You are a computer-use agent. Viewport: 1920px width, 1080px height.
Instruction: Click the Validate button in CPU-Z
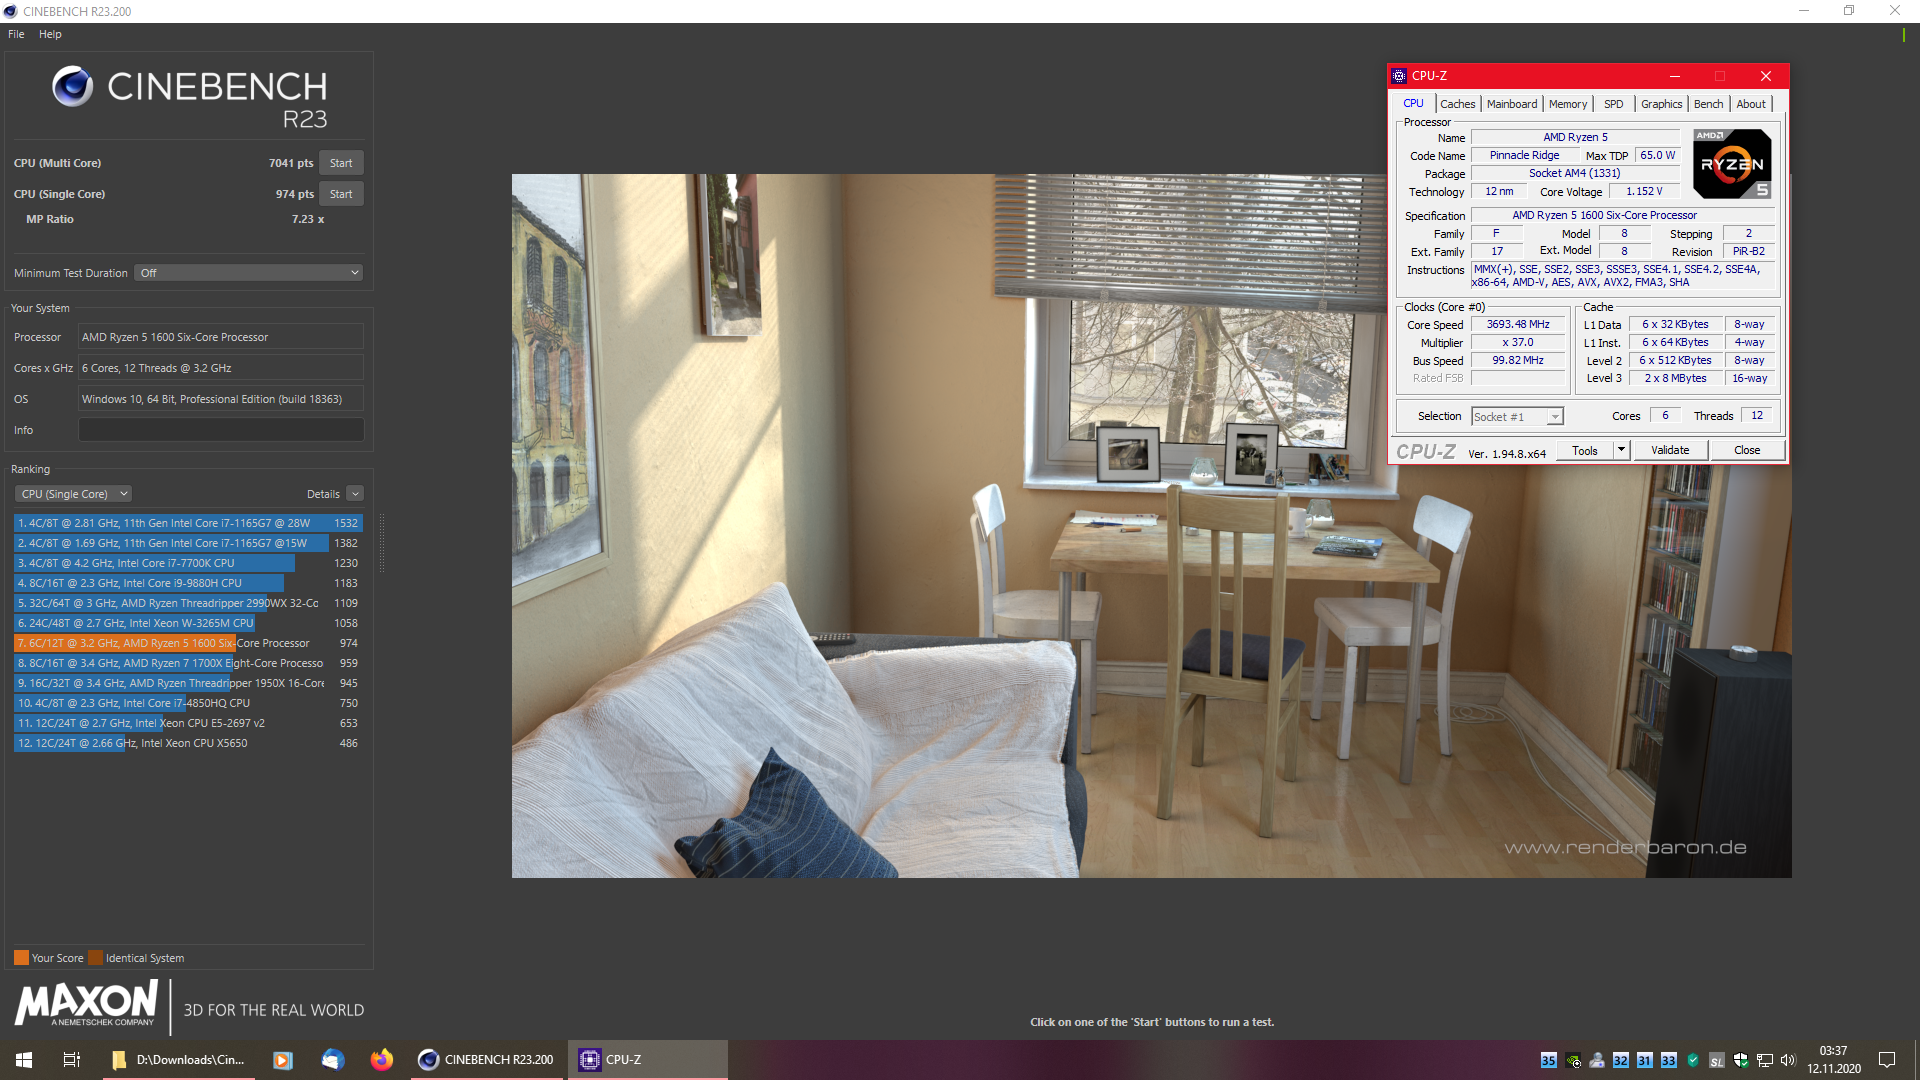coord(1670,451)
